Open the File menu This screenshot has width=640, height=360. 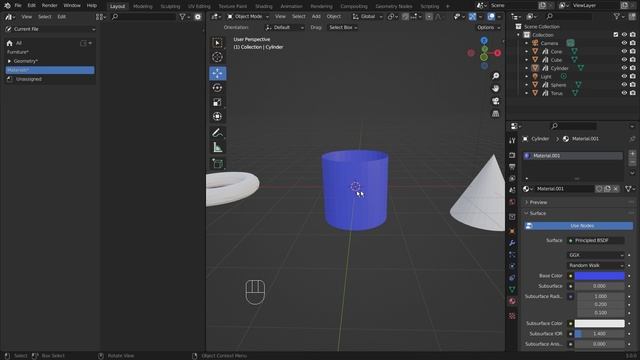[x=18, y=6]
